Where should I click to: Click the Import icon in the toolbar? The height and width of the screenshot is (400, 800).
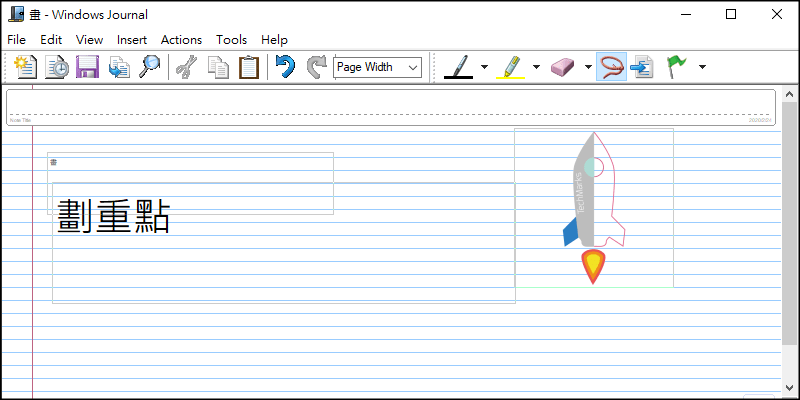point(118,67)
